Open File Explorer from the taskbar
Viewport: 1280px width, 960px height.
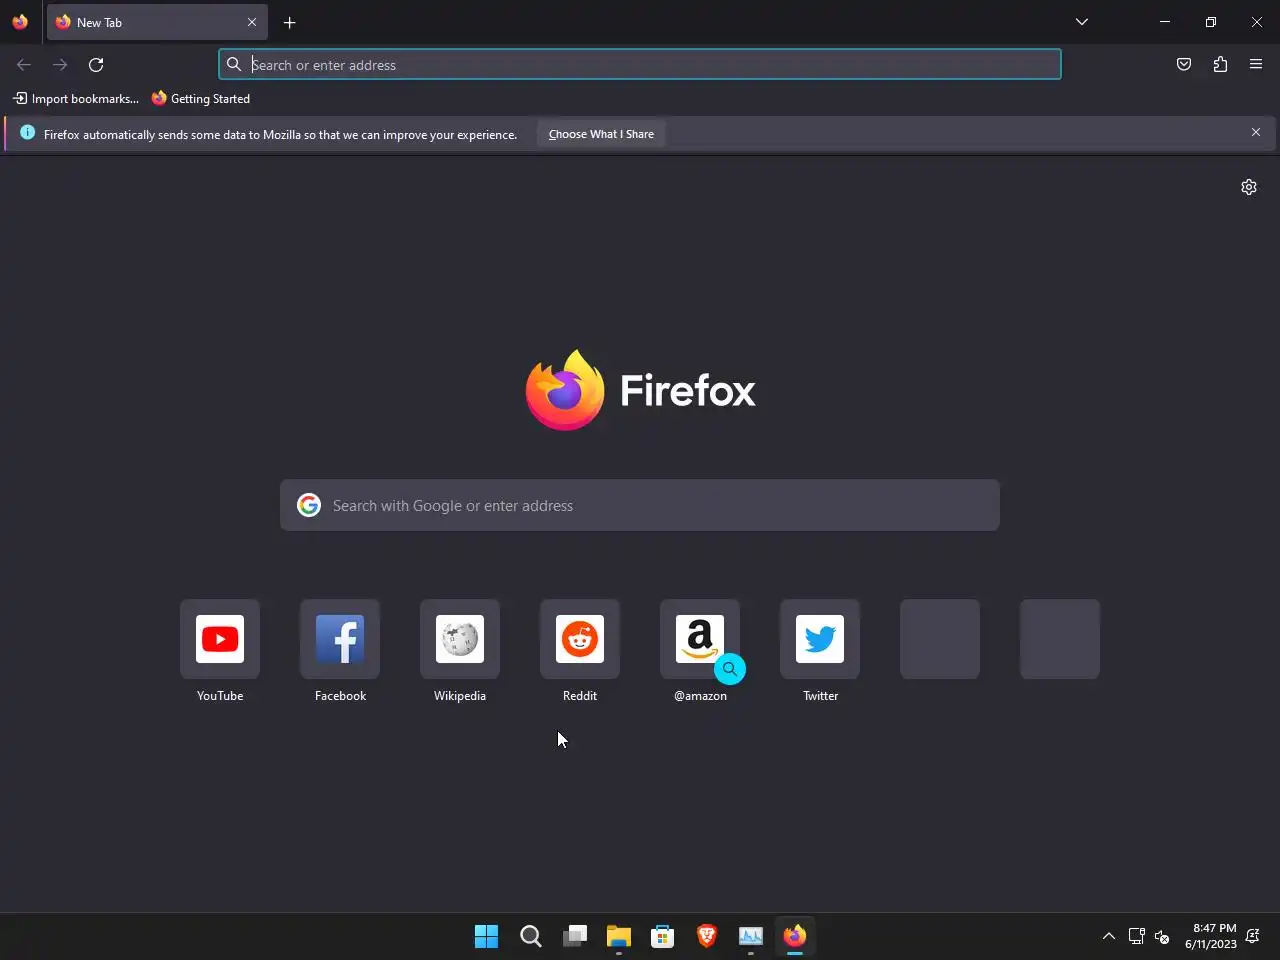point(619,936)
